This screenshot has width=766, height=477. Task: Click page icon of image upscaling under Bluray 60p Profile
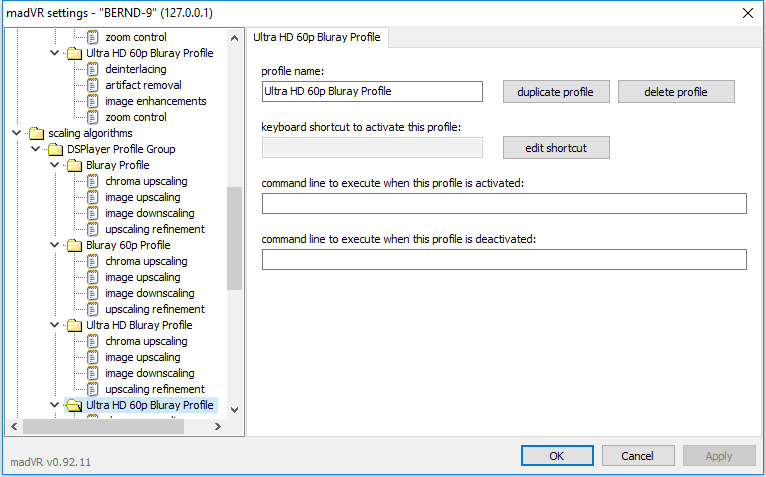[92, 278]
